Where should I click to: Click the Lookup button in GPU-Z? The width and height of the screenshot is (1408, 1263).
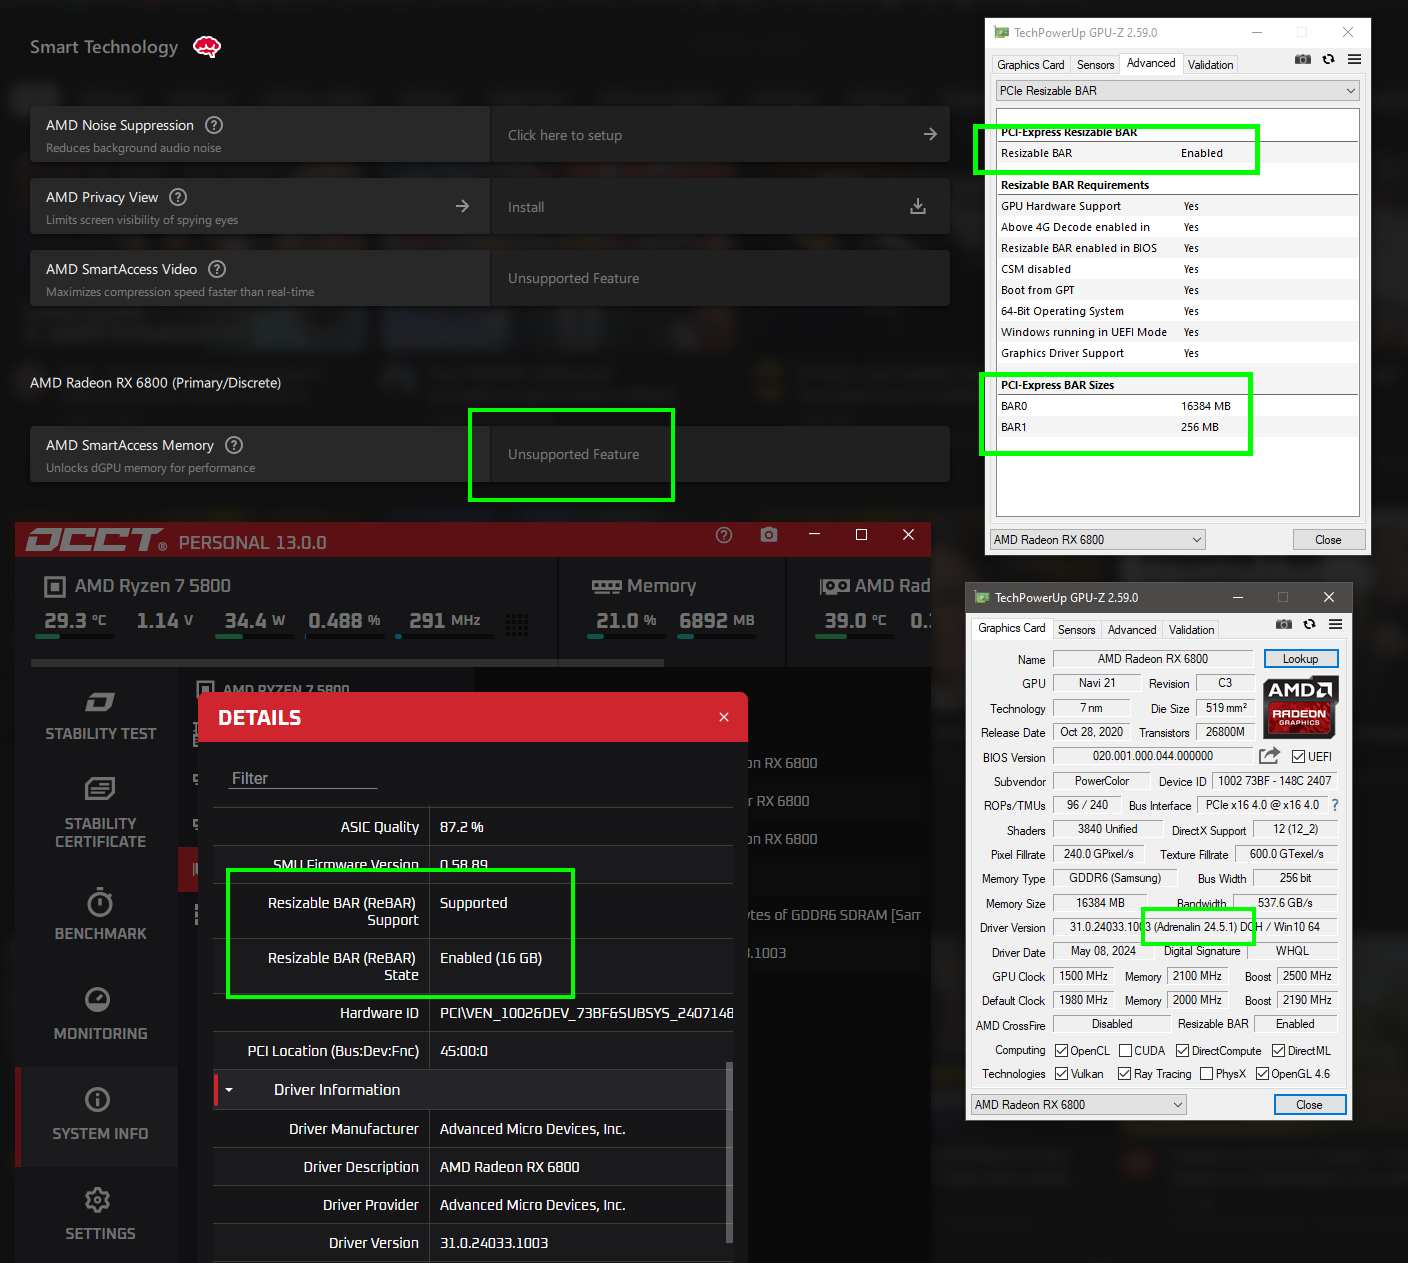pyautogui.click(x=1301, y=659)
